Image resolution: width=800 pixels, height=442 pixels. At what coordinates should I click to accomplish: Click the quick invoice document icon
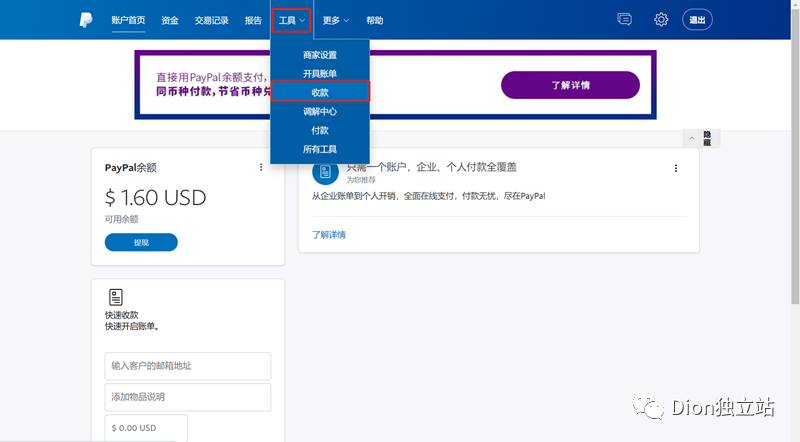116,297
